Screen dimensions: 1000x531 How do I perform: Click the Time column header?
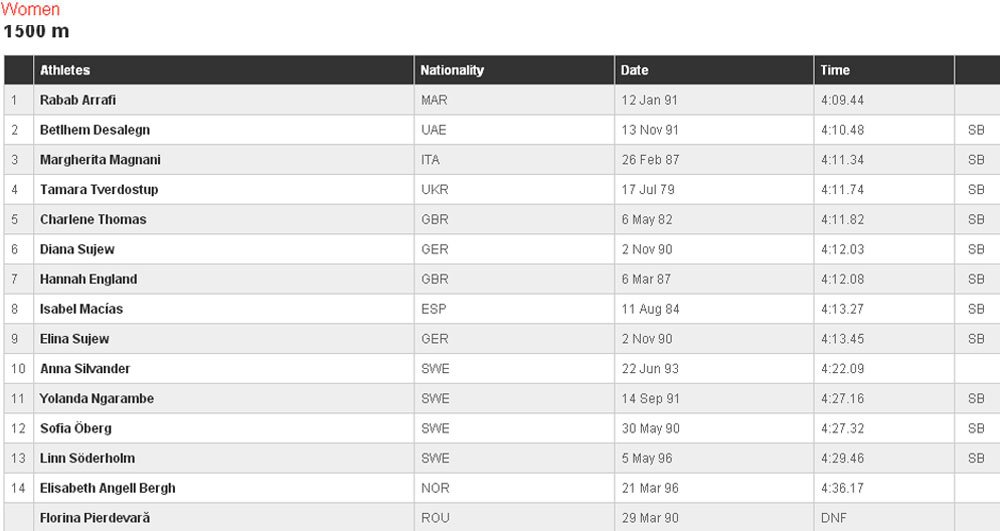835,70
